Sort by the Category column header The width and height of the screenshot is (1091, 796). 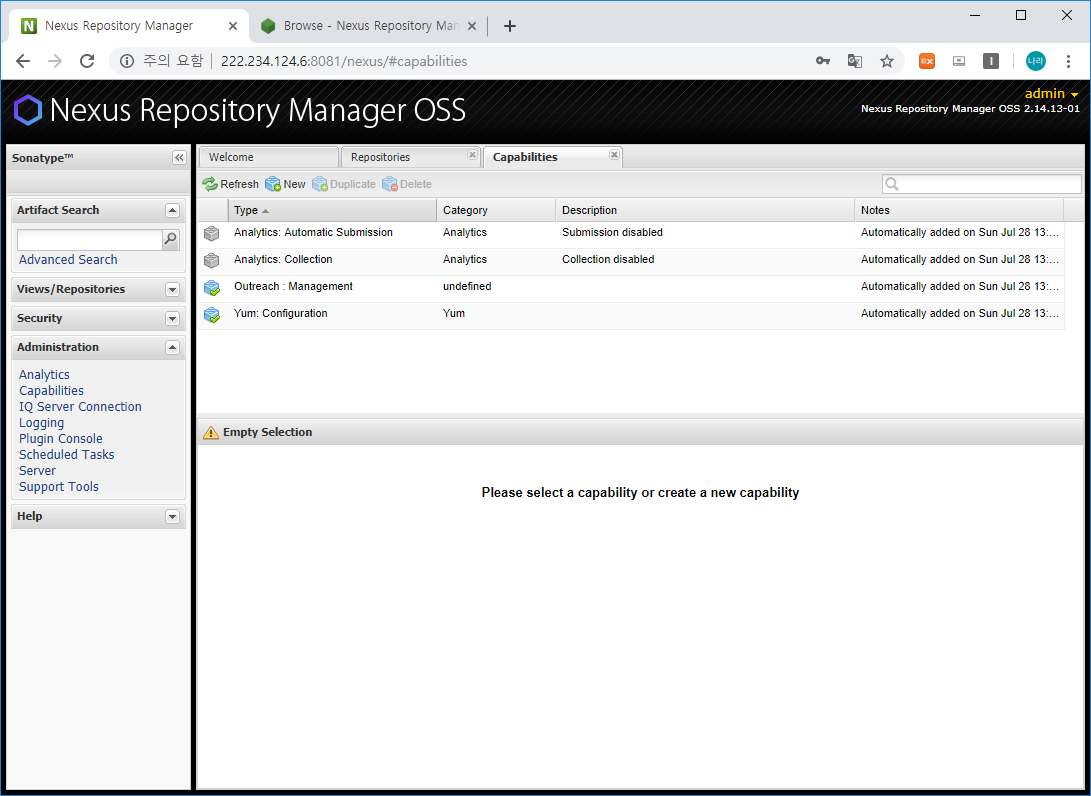[x=496, y=210]
